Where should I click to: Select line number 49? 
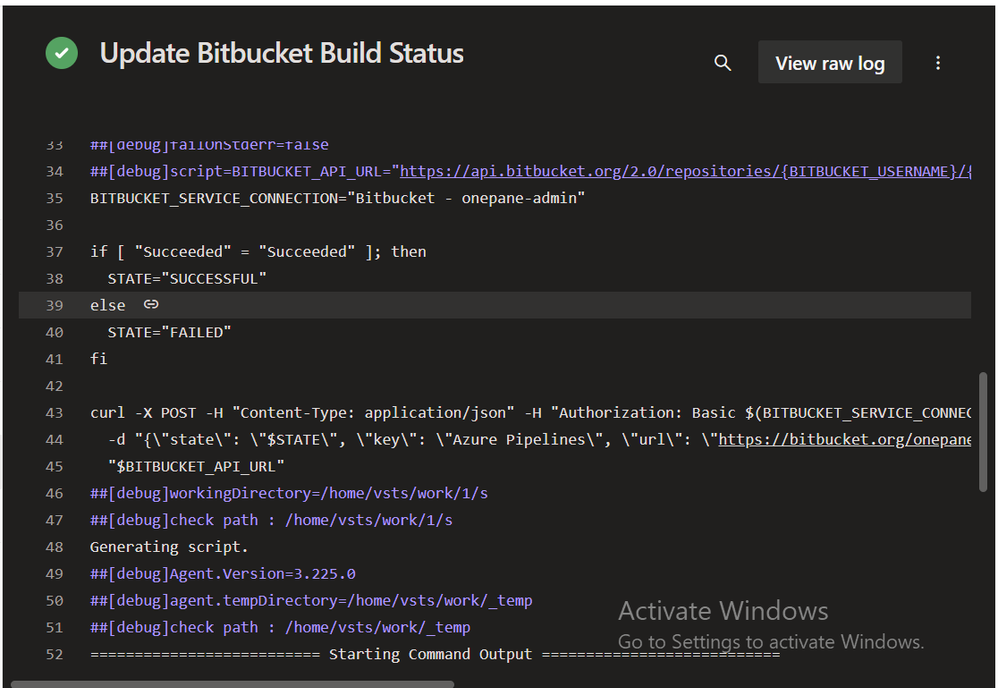tap(55, 573)
